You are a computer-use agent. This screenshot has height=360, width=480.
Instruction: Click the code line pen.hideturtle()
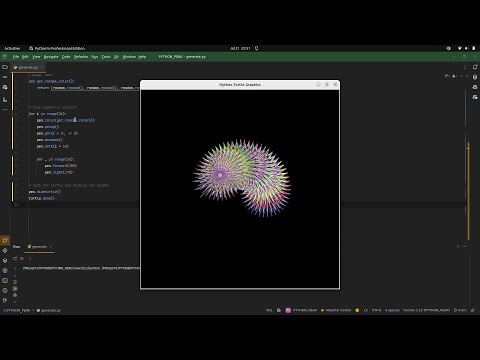click(x=45, y=192)
